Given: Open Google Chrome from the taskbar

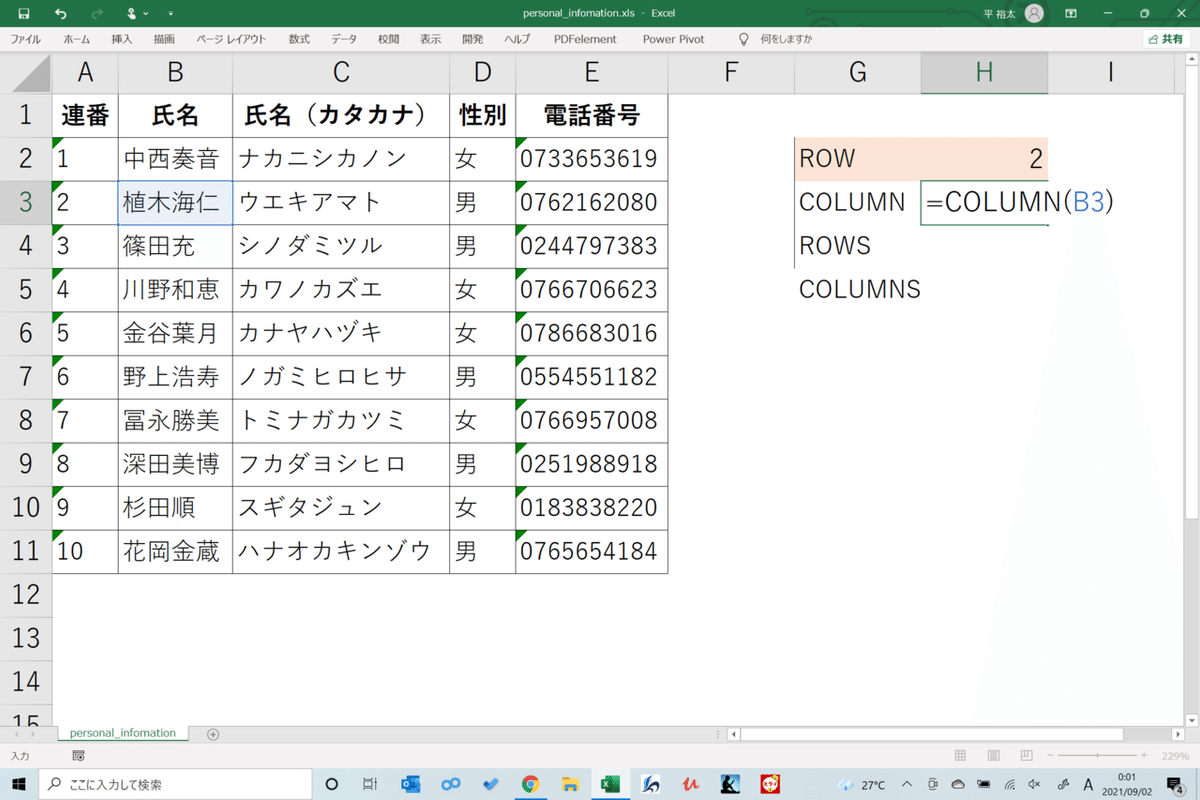Looking at the screenshot, I should (x=530, y=784).
